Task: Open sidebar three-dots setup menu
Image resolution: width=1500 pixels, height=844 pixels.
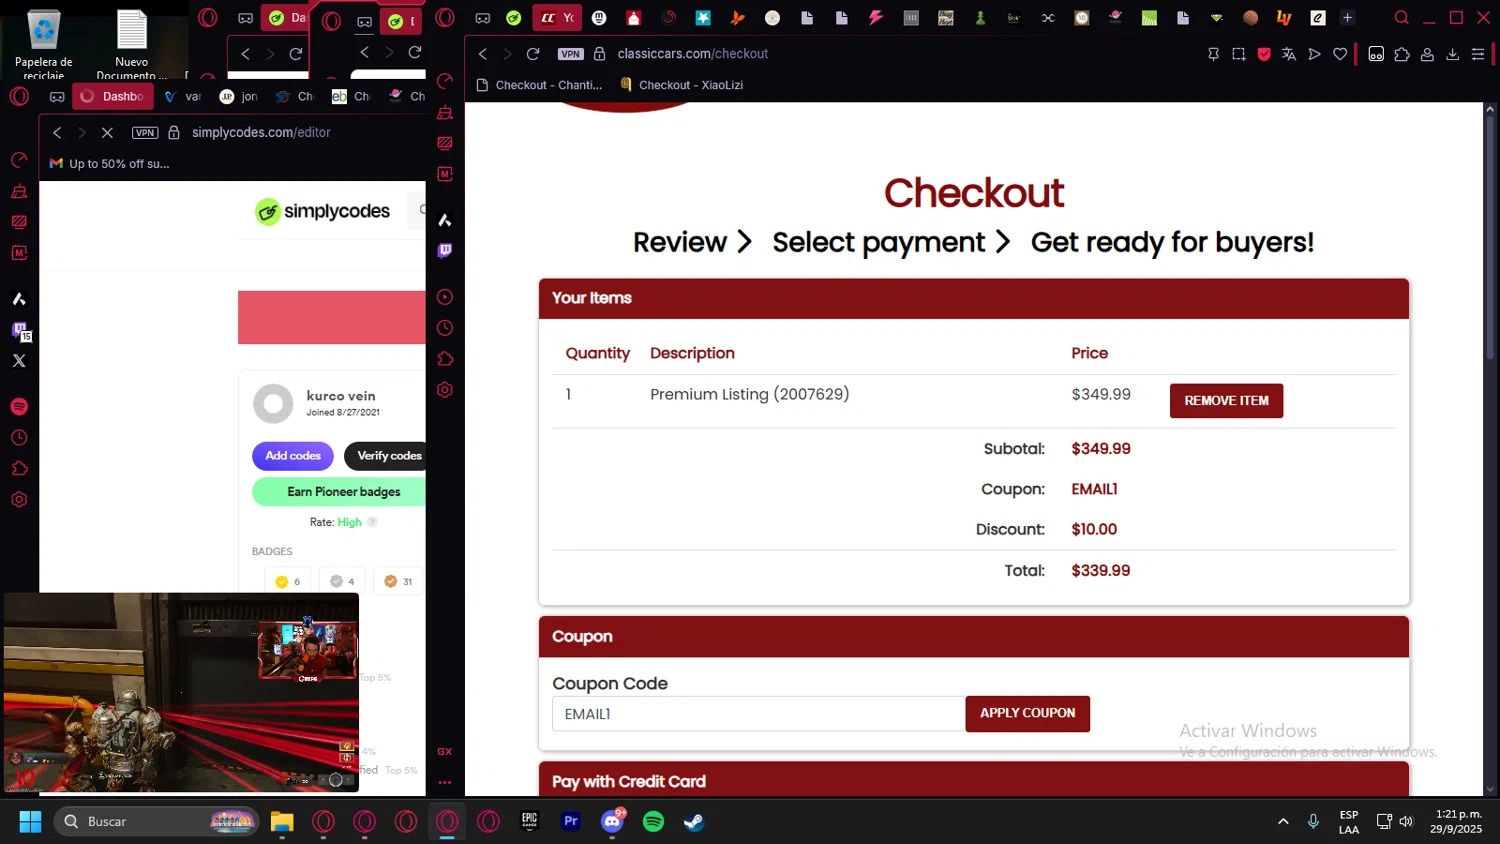Action: 445,782
